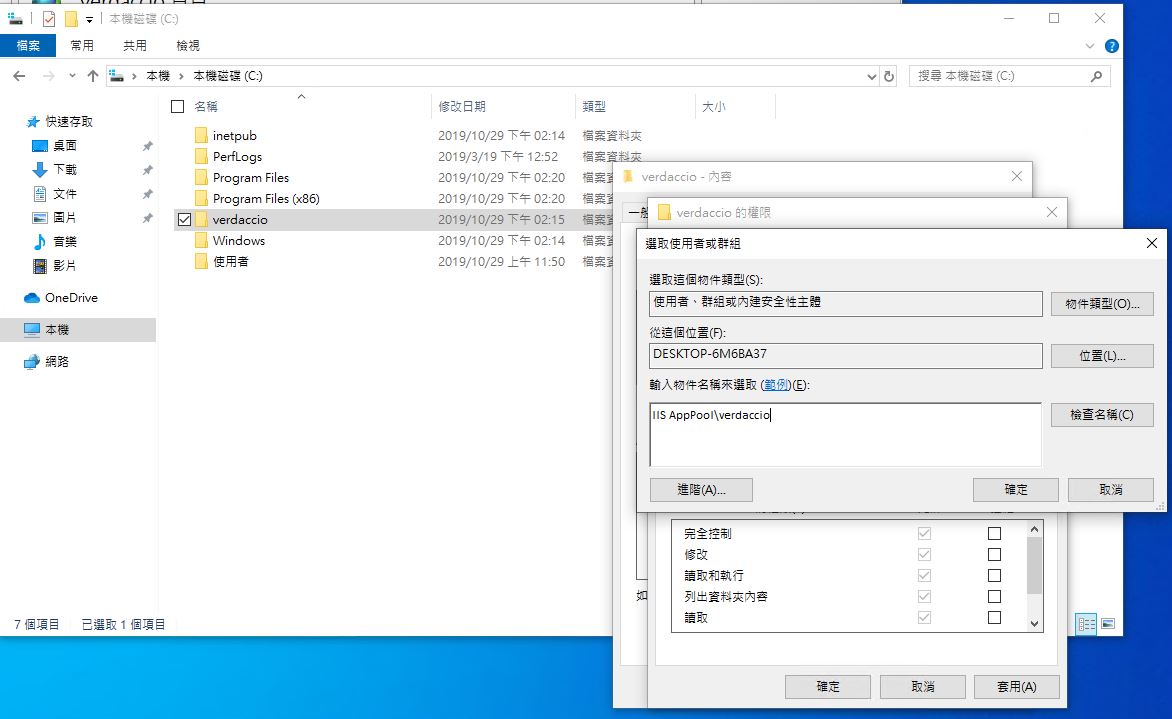Click the Program Files folder icon

tap(201, 177)
